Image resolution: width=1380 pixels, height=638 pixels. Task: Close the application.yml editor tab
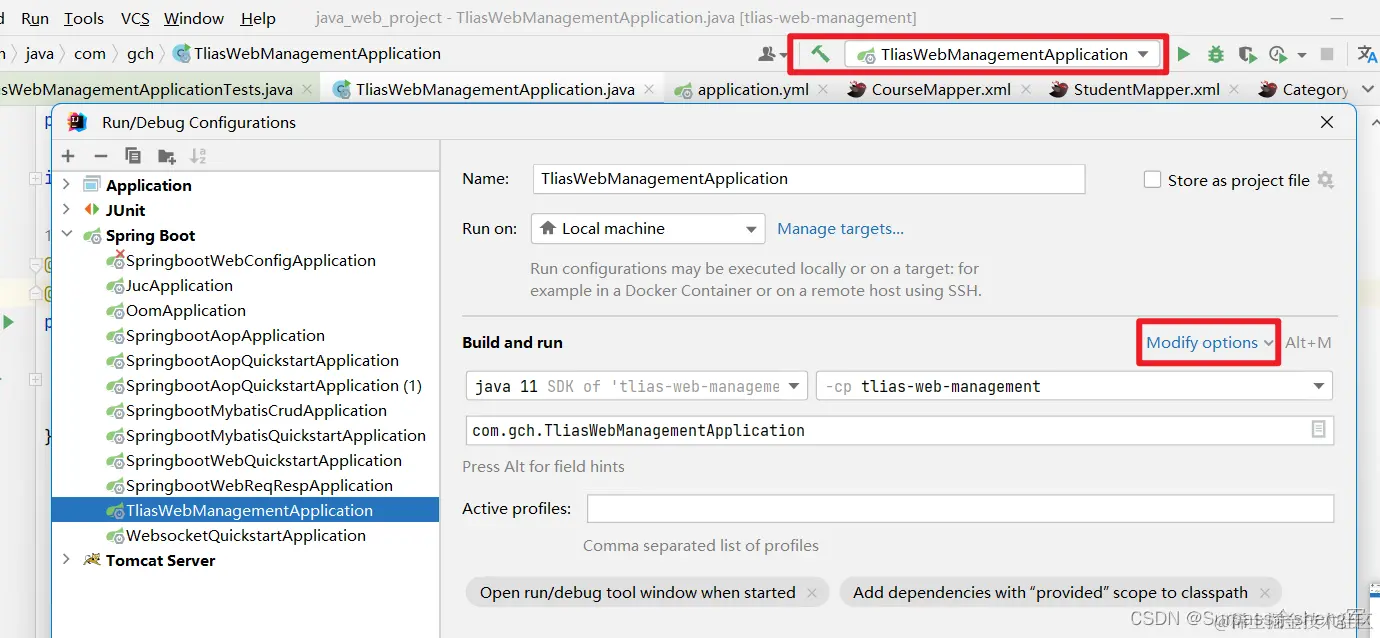tap(824, 89)
